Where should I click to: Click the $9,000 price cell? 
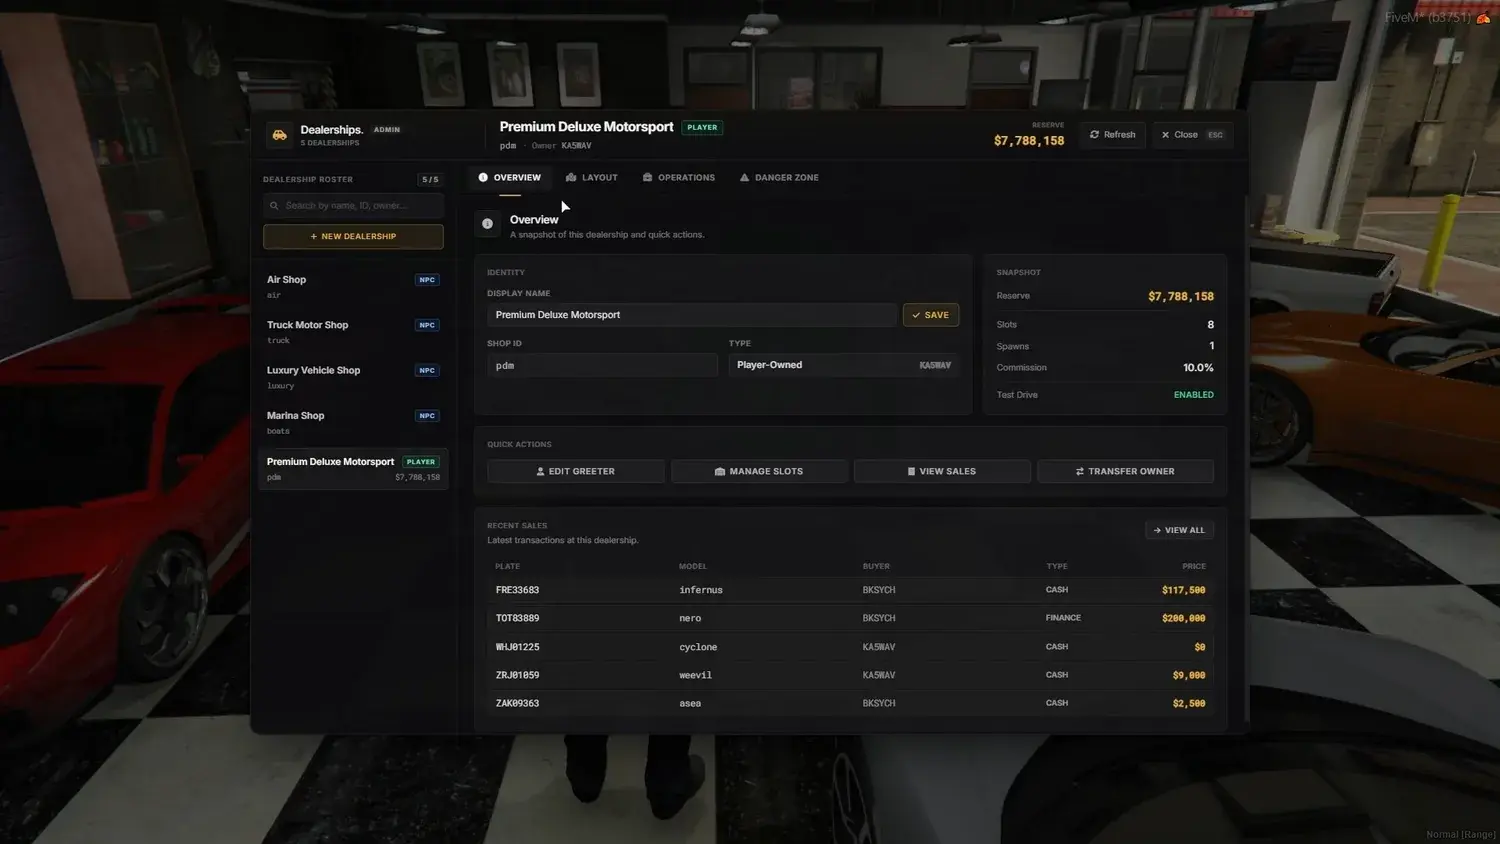pos(1189,675)
